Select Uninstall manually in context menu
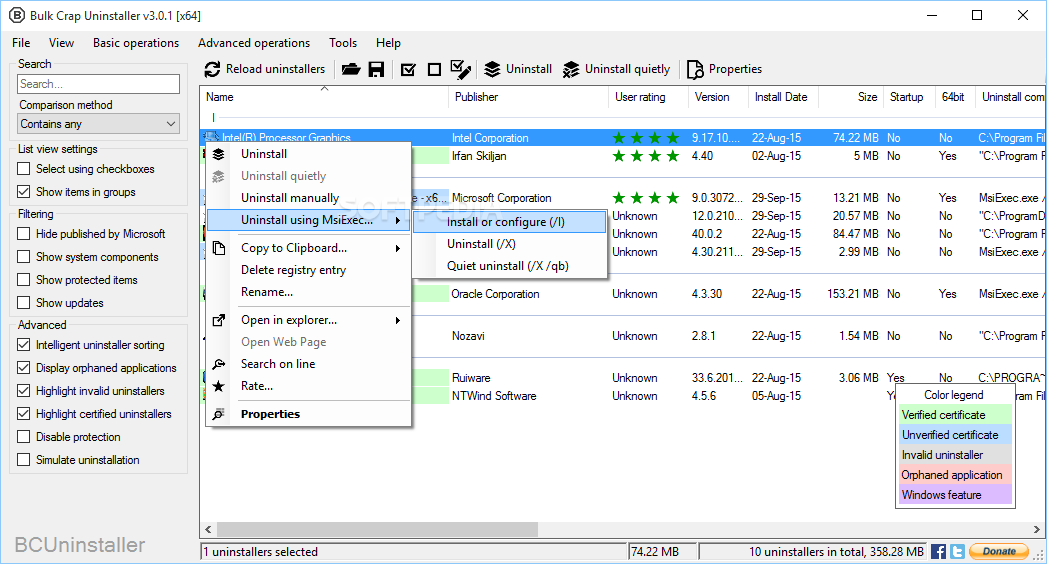Viewport: 1047px width, 564px height. pos(308,198)
